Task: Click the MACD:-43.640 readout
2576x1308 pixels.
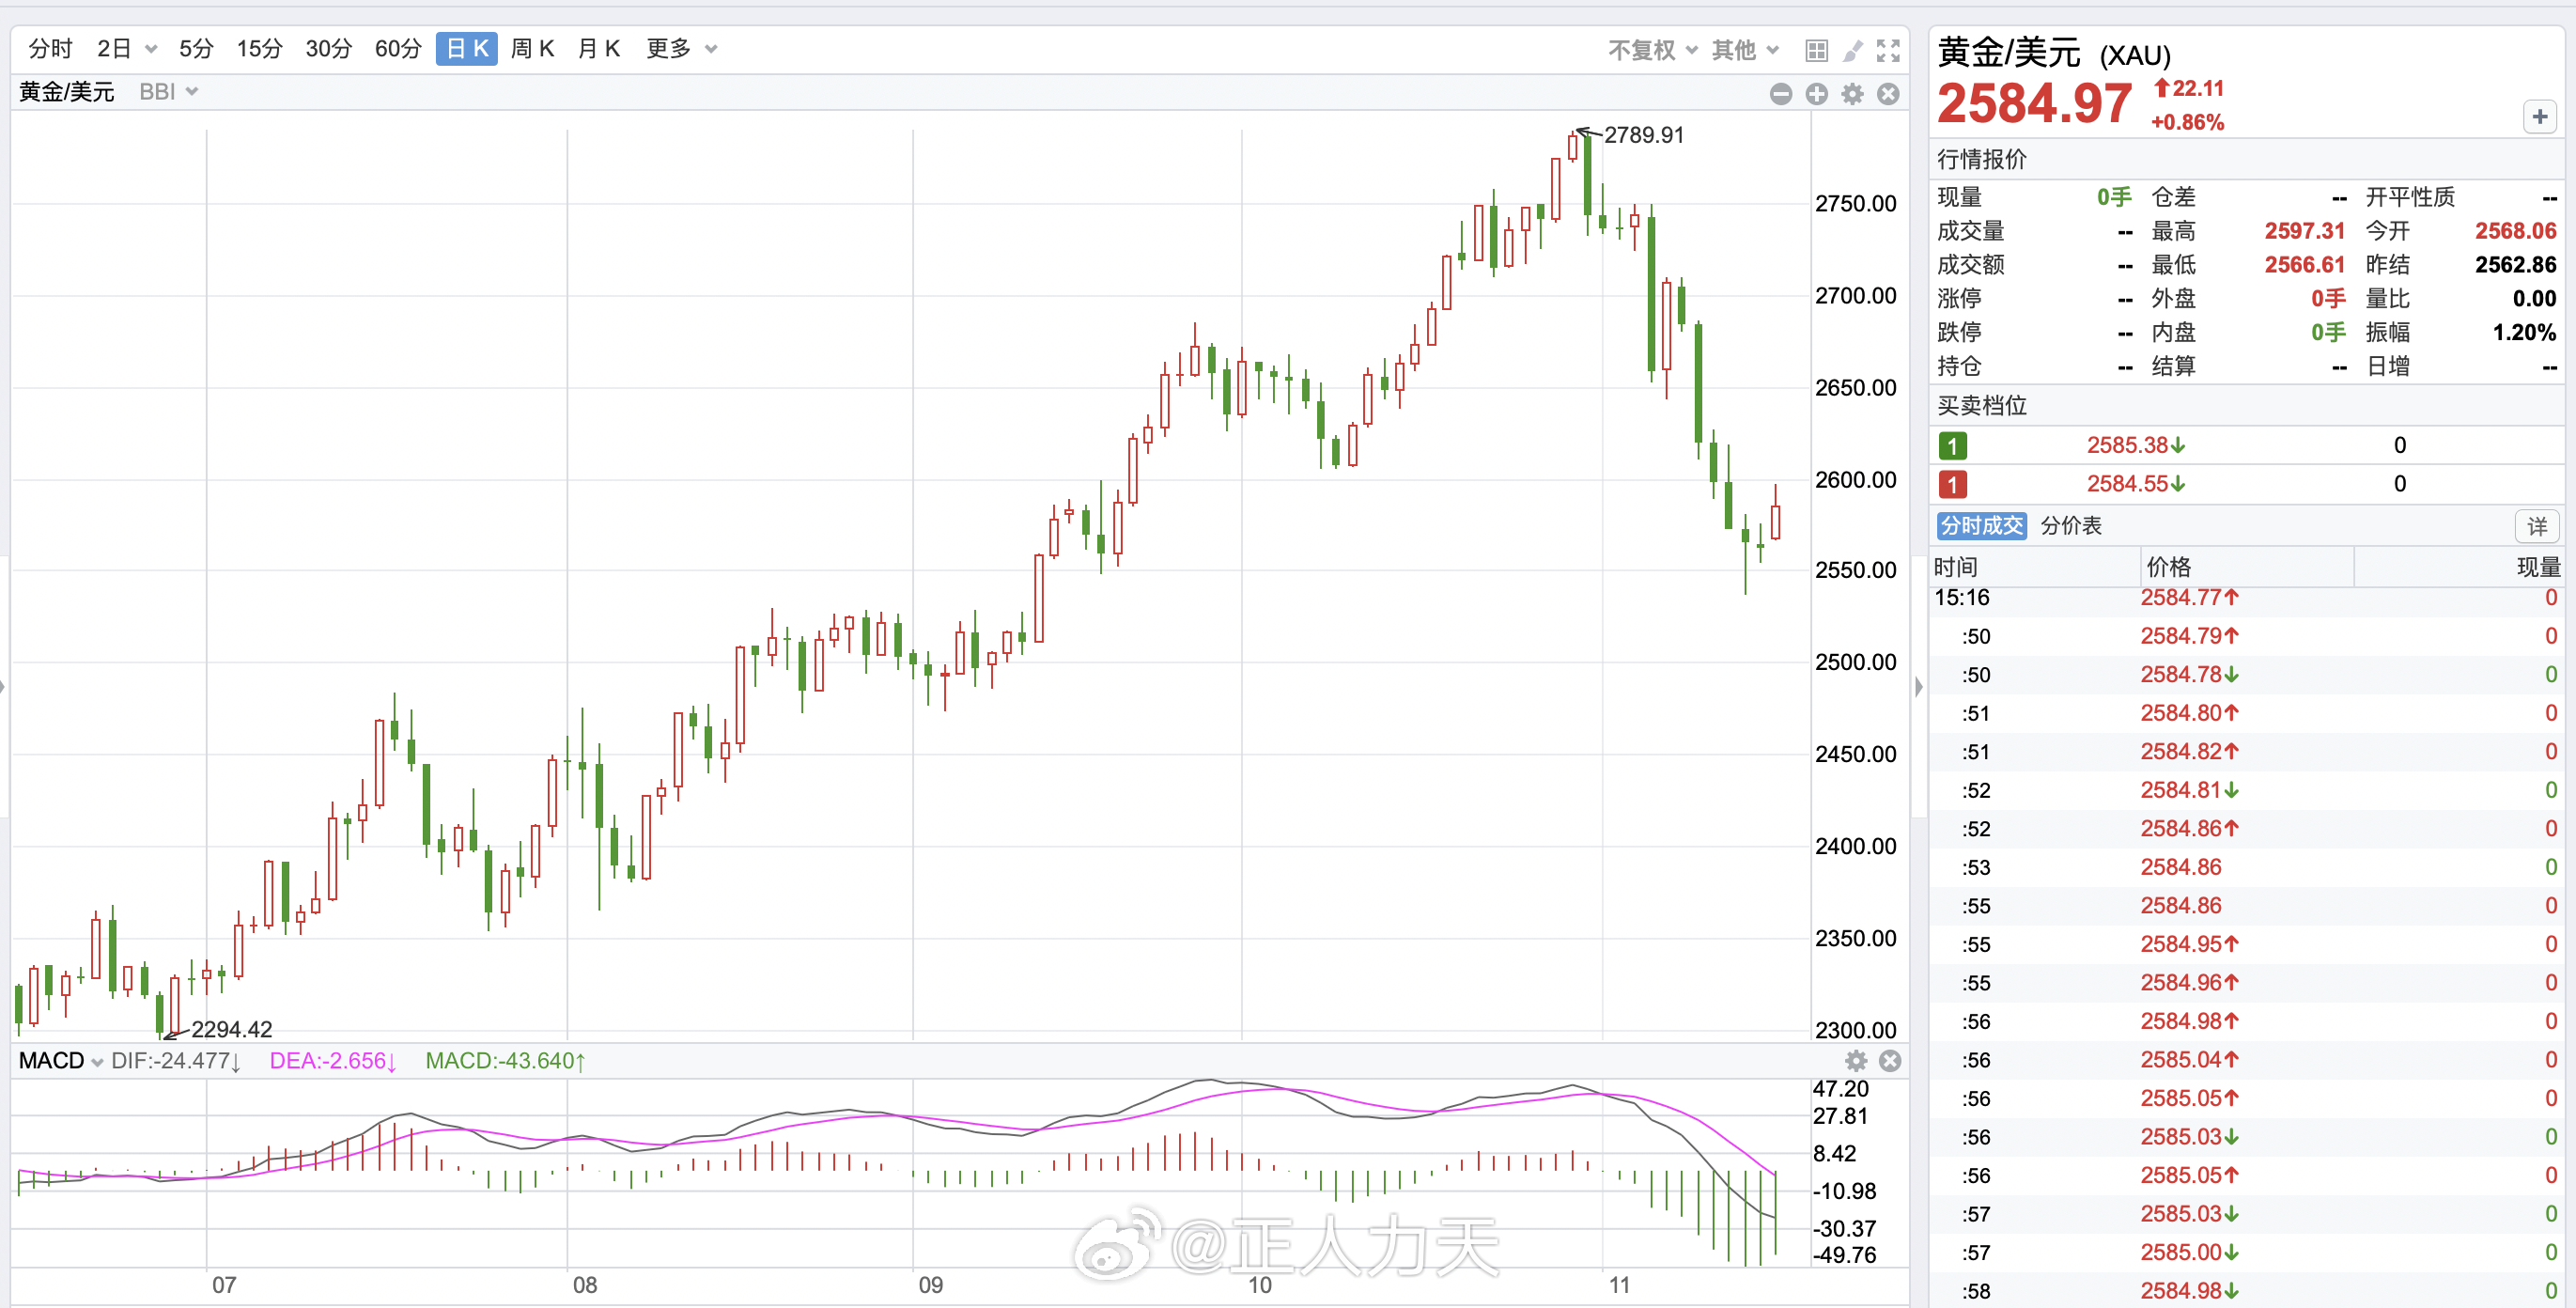Action: (x=505, y=1061)
